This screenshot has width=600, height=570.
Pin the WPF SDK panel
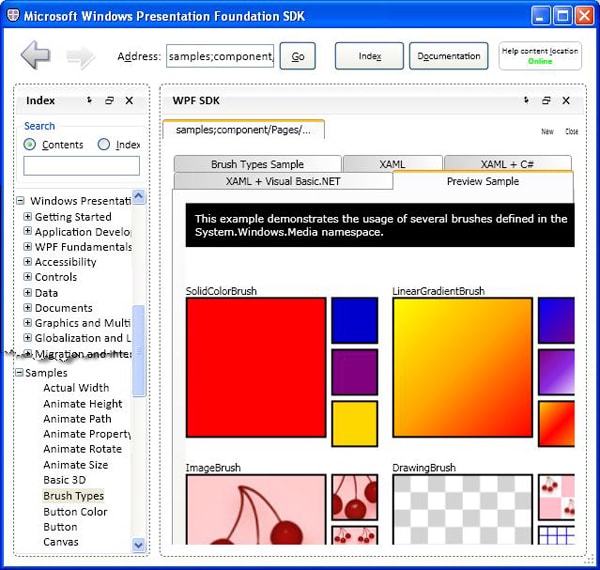526,100
